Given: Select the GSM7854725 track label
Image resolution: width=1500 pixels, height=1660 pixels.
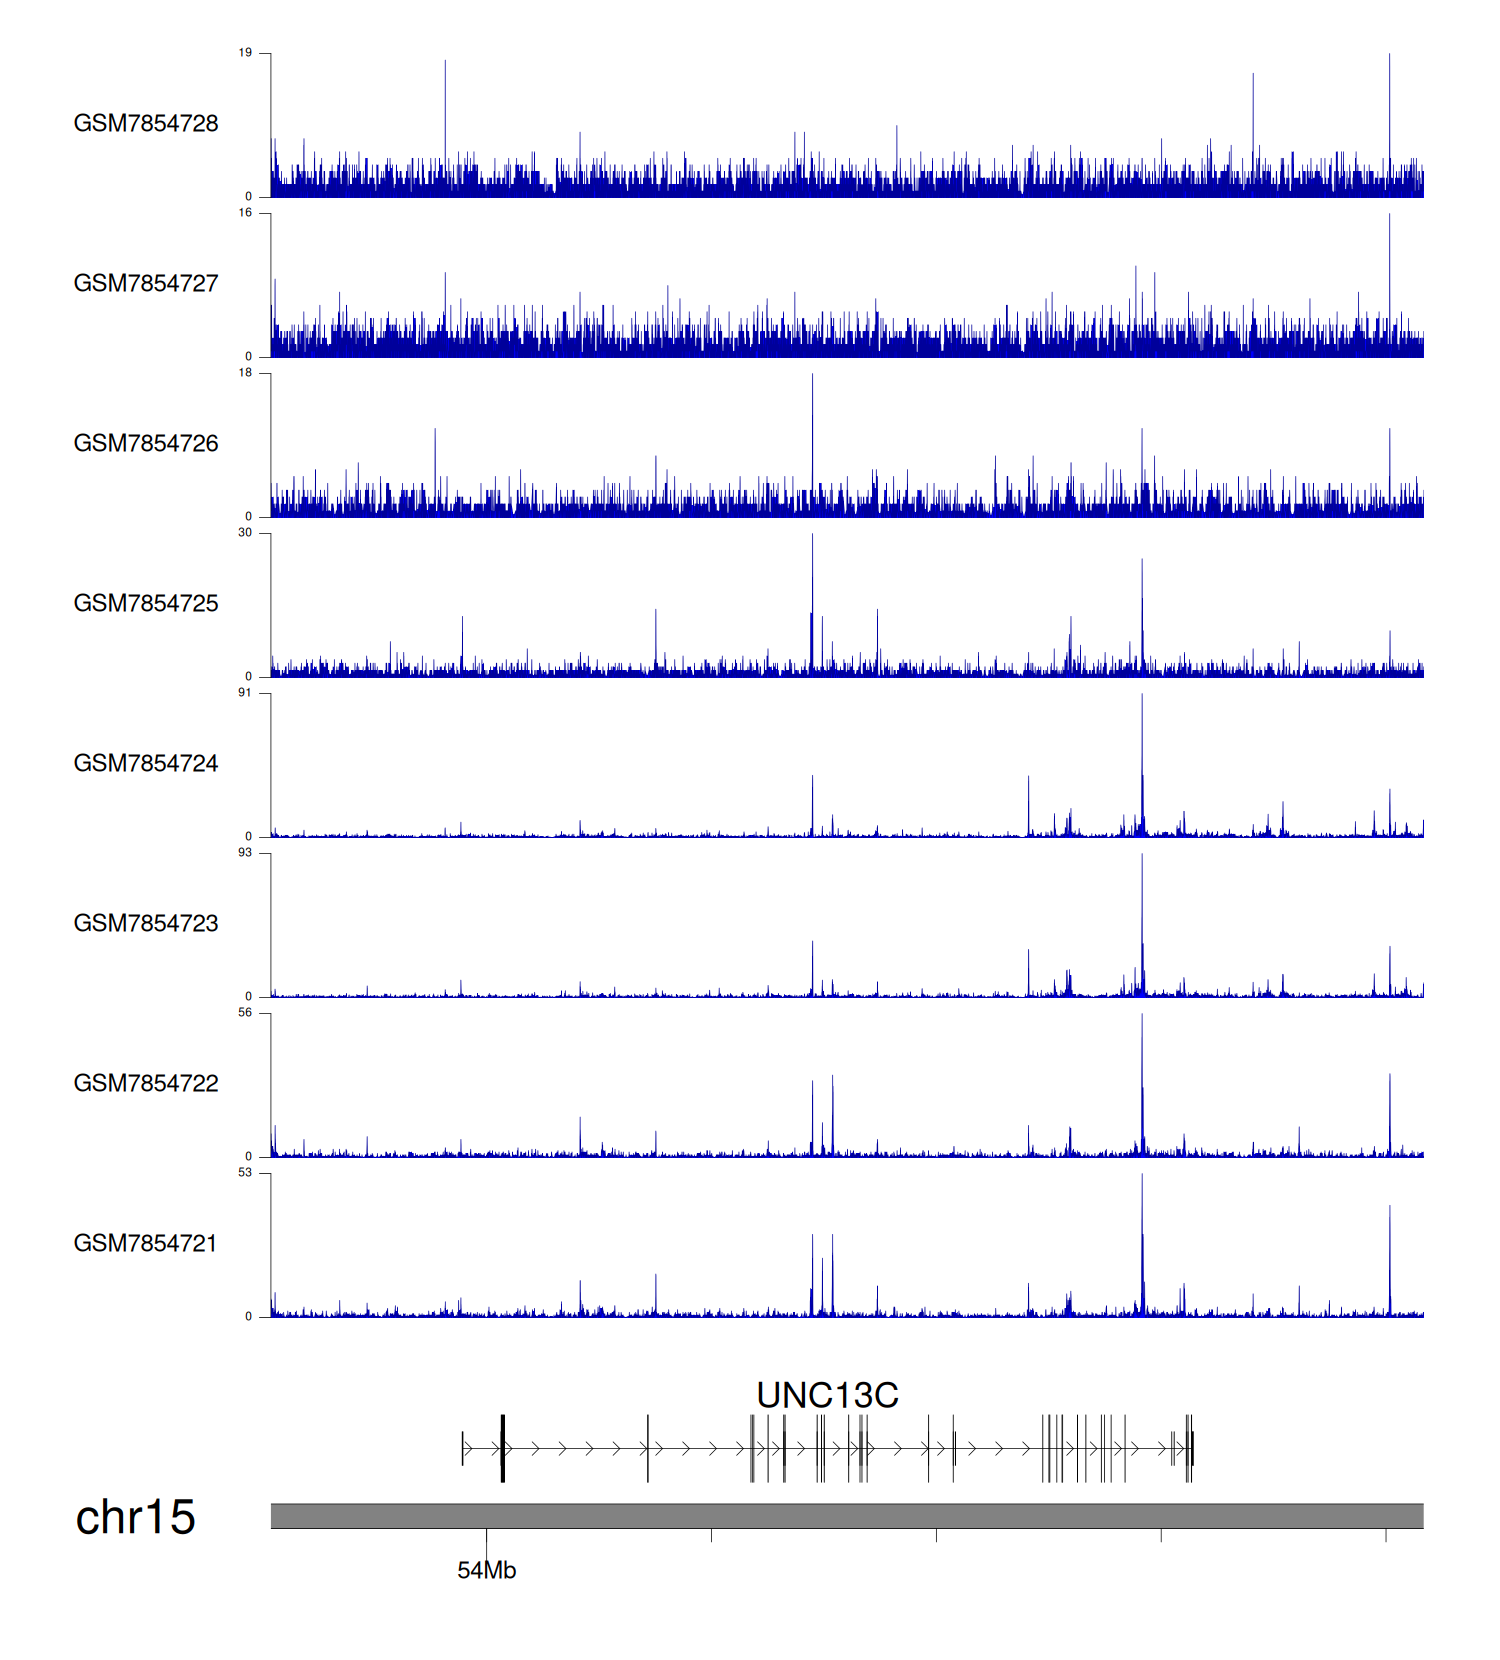Looking at the screenshot, I should [x=146, y=603].
